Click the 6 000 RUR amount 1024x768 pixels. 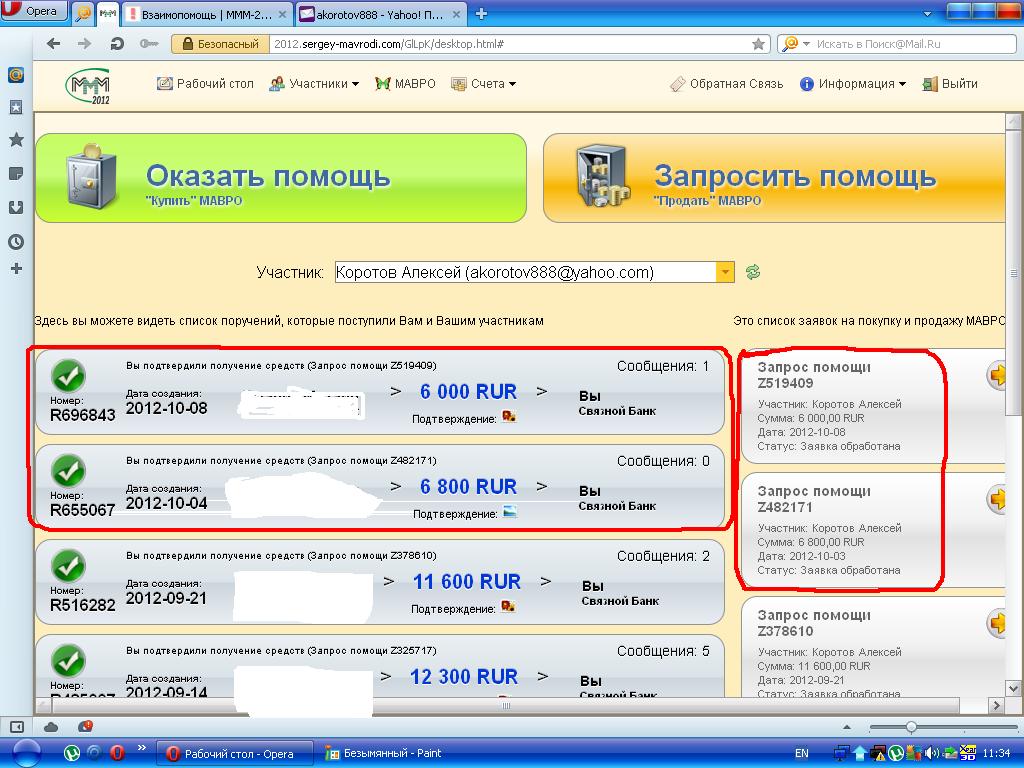point(468,391)
